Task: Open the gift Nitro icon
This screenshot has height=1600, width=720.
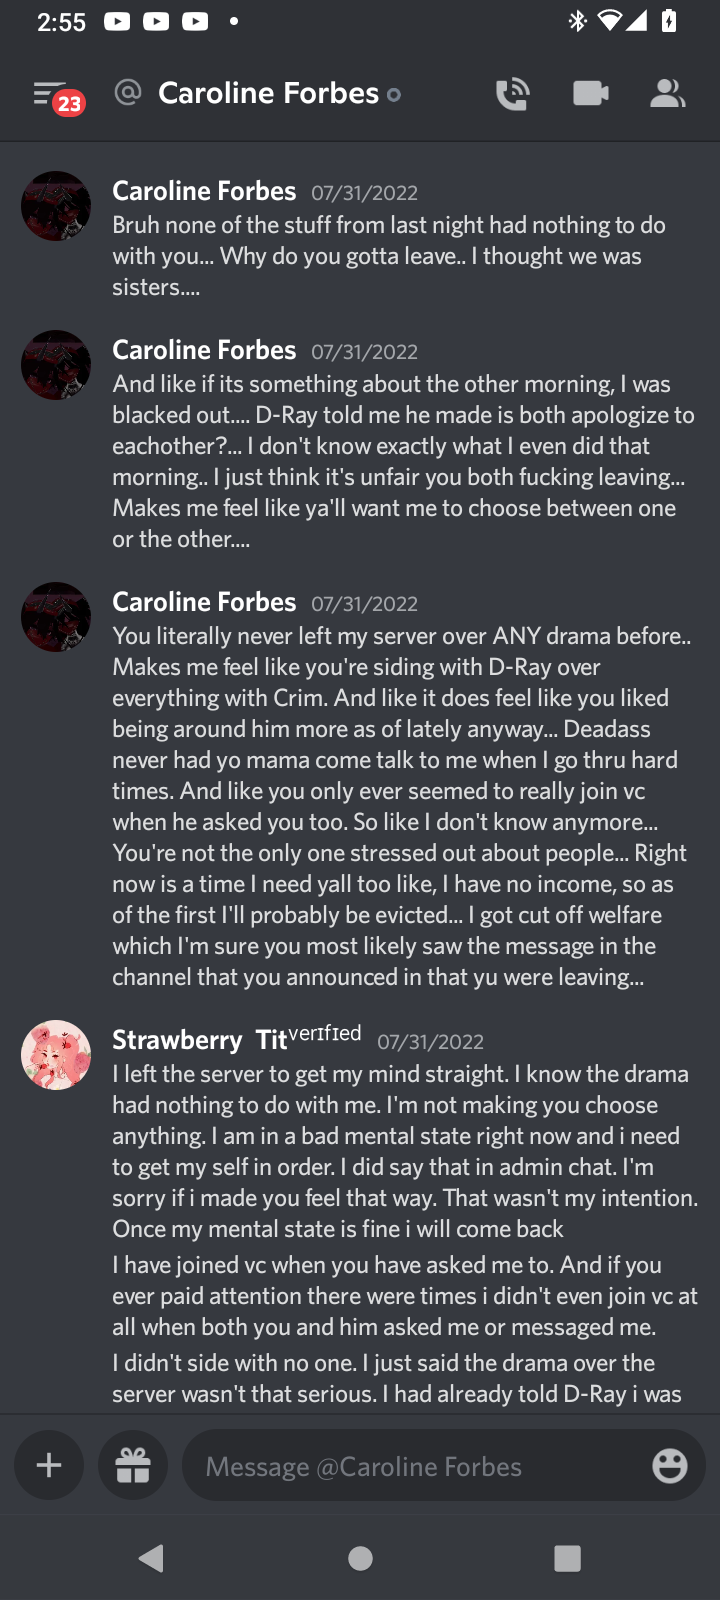Action: point(133,1466)
